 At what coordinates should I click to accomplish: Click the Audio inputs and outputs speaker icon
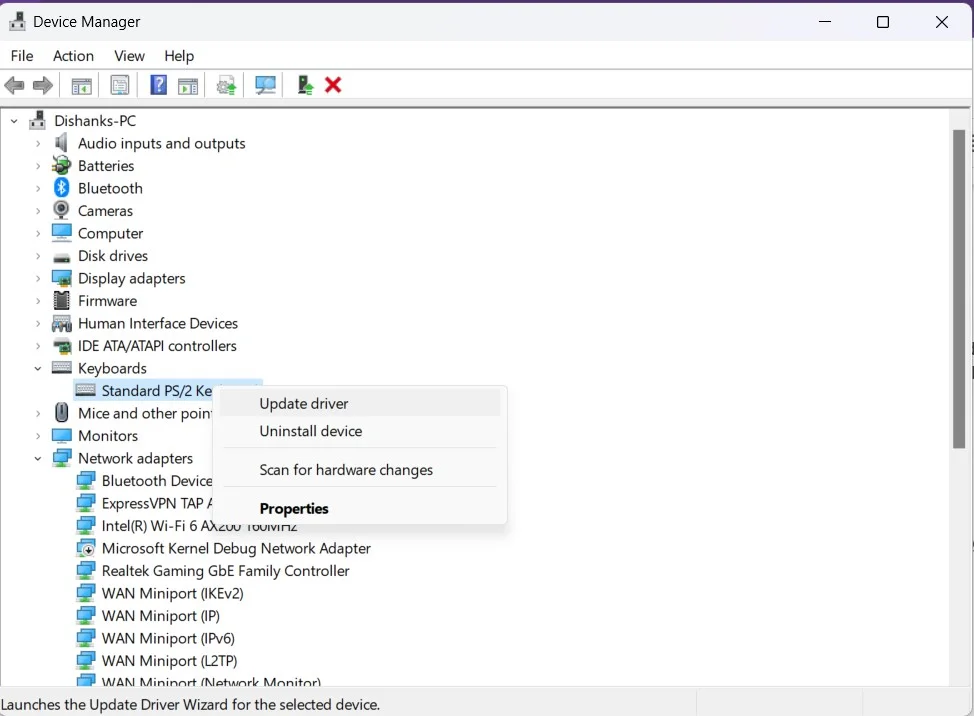pos(61,143)
